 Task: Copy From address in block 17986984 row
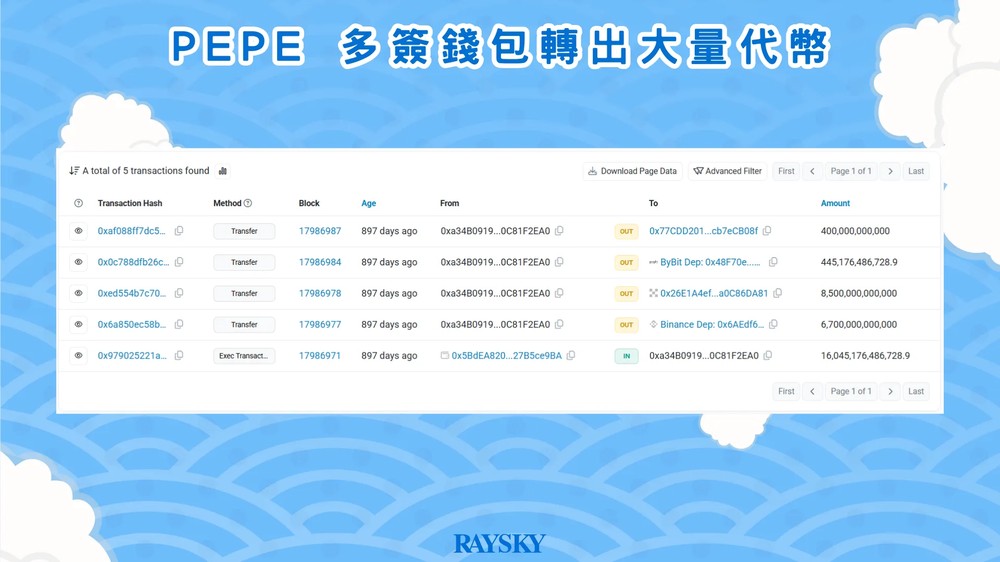pyautogui.click(x=559, y=262)
